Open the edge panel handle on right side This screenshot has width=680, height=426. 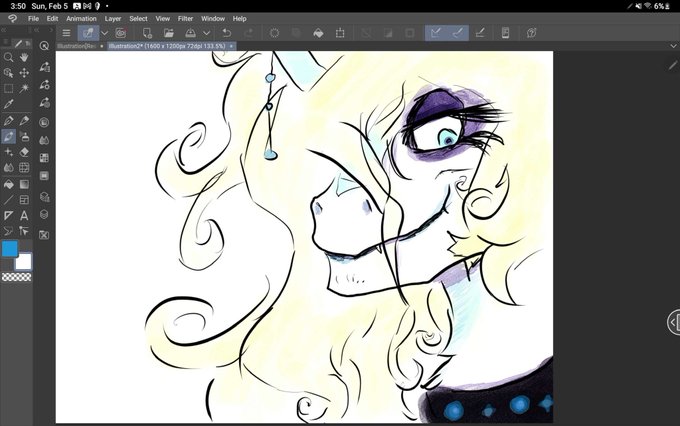point(673,322)
